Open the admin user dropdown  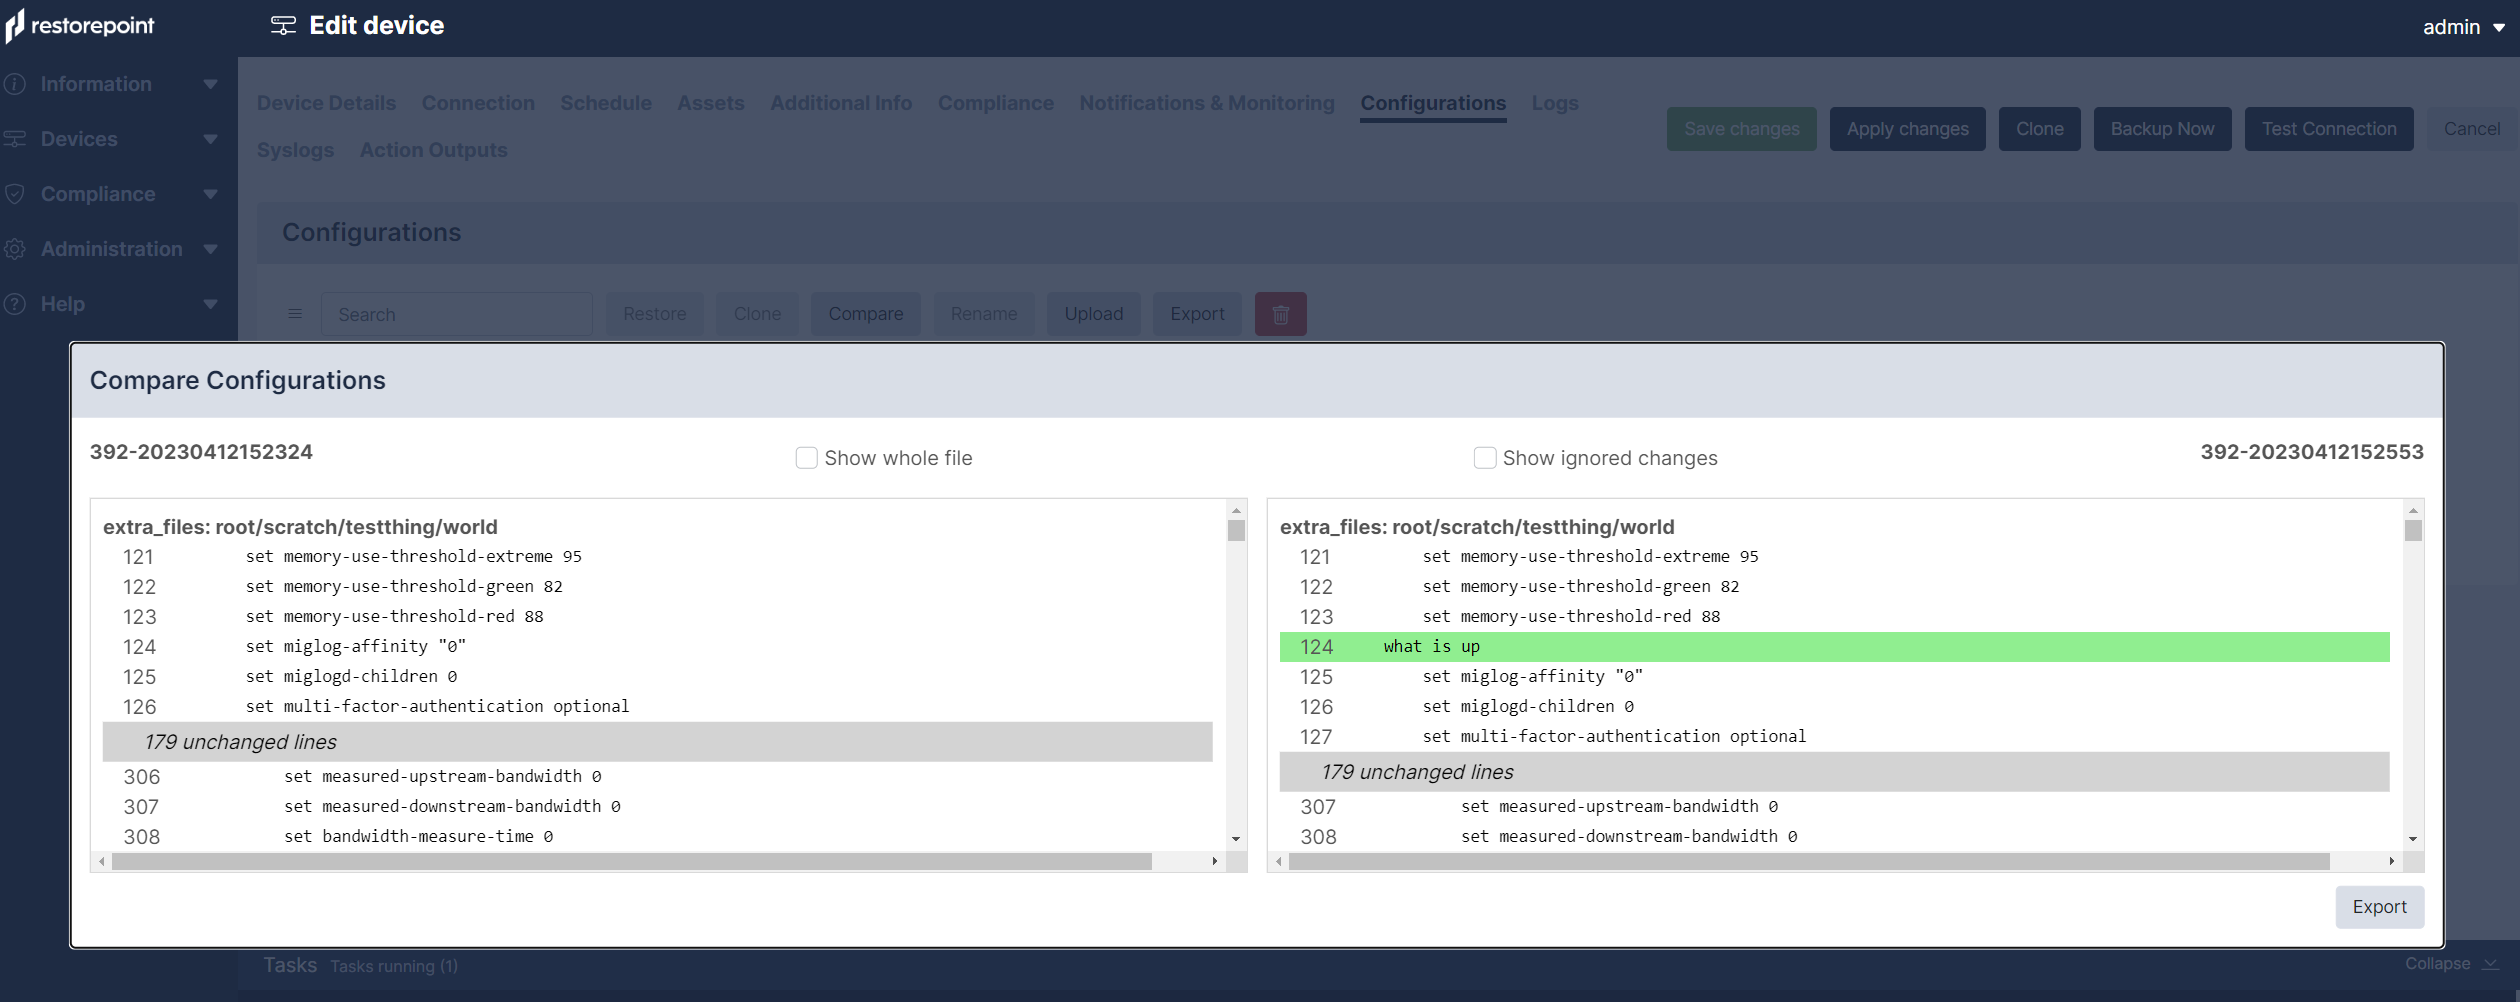[x=2462, y=27]
